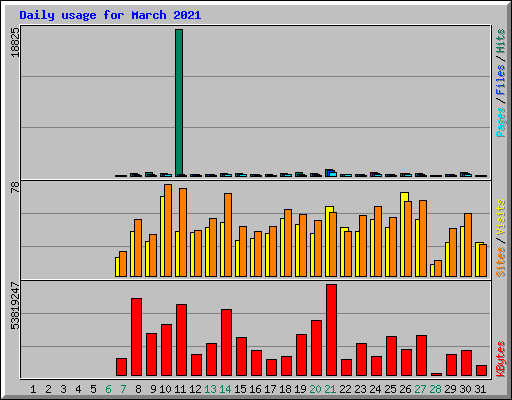Click the red 'KBytes' legend label
Image resolution: width=512 pixels, height=400 pixels.
click(500, 359)
